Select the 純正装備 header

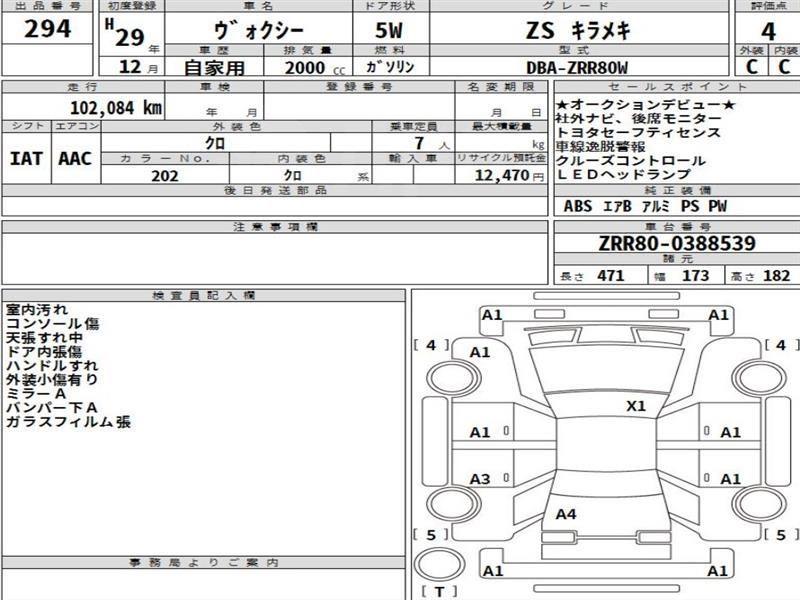pyautogui.click(x=678, y=190)
